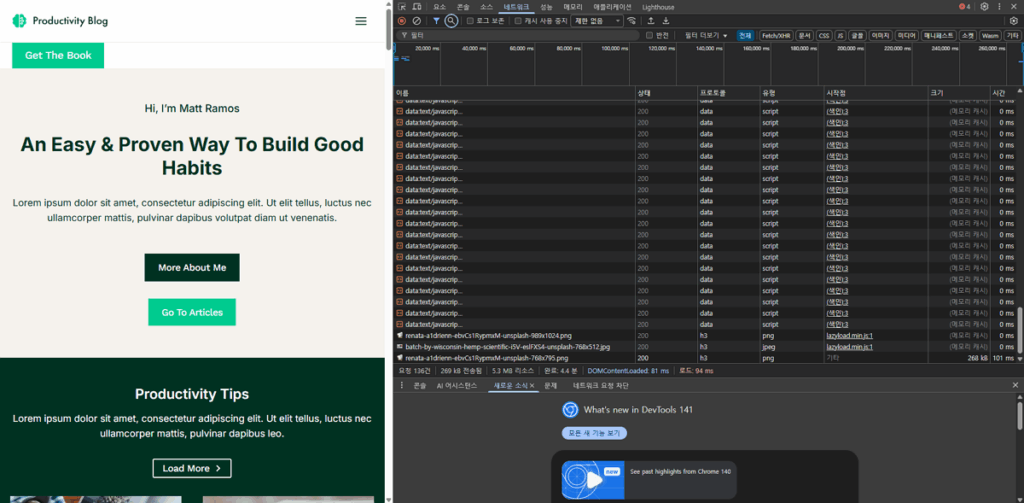This screenshot has height=503, width=1024.
Task: Enable the 로그 보존 checkbox
Action: (471, 20)
